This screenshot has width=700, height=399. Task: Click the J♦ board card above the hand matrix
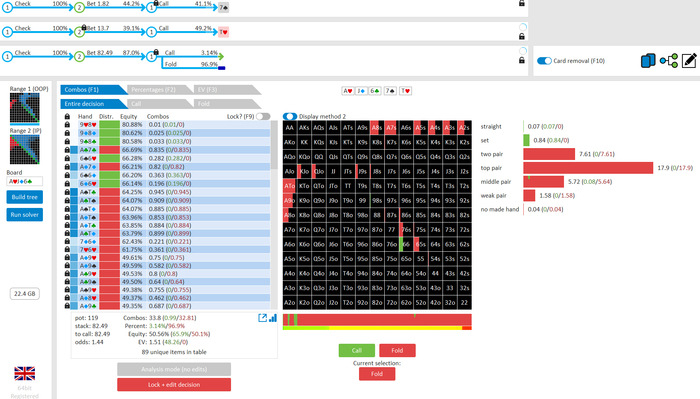pos(361,91)
